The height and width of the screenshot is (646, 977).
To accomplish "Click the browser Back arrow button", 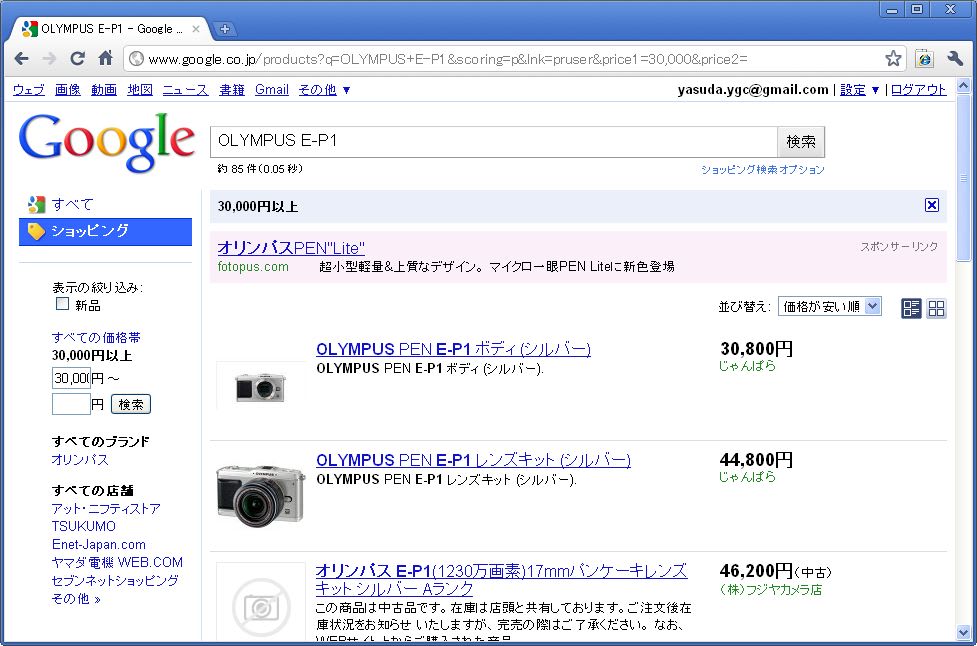I will coord(22,58).
